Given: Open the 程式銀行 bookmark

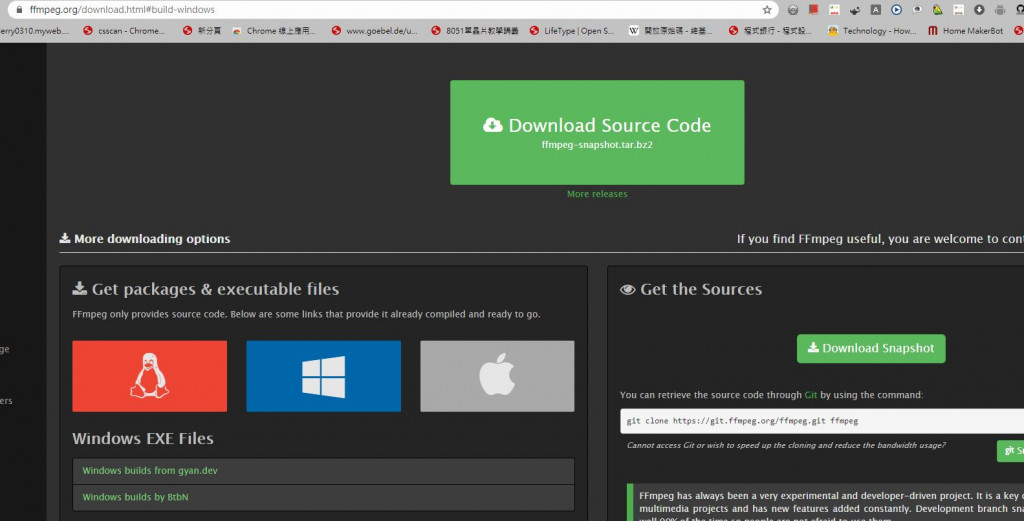Looking at the screenshot, I should tap(770, 31).
